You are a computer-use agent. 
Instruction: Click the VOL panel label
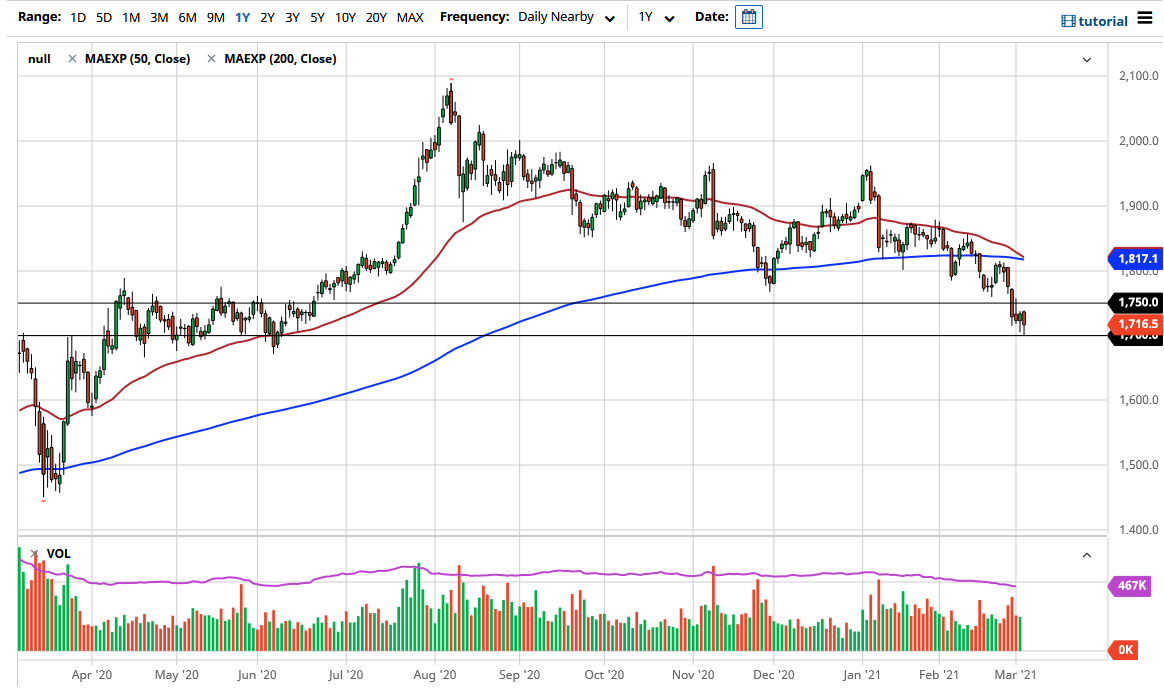(x=59, y=554)
